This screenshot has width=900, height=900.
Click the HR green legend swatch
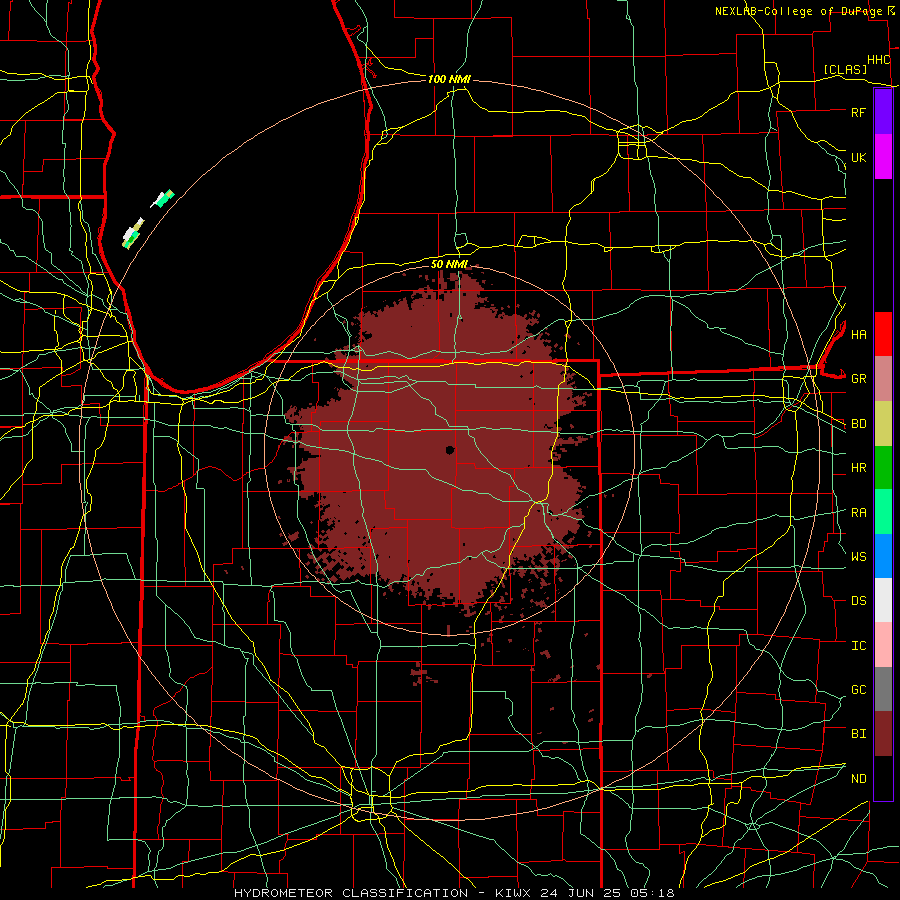(883, 468)
